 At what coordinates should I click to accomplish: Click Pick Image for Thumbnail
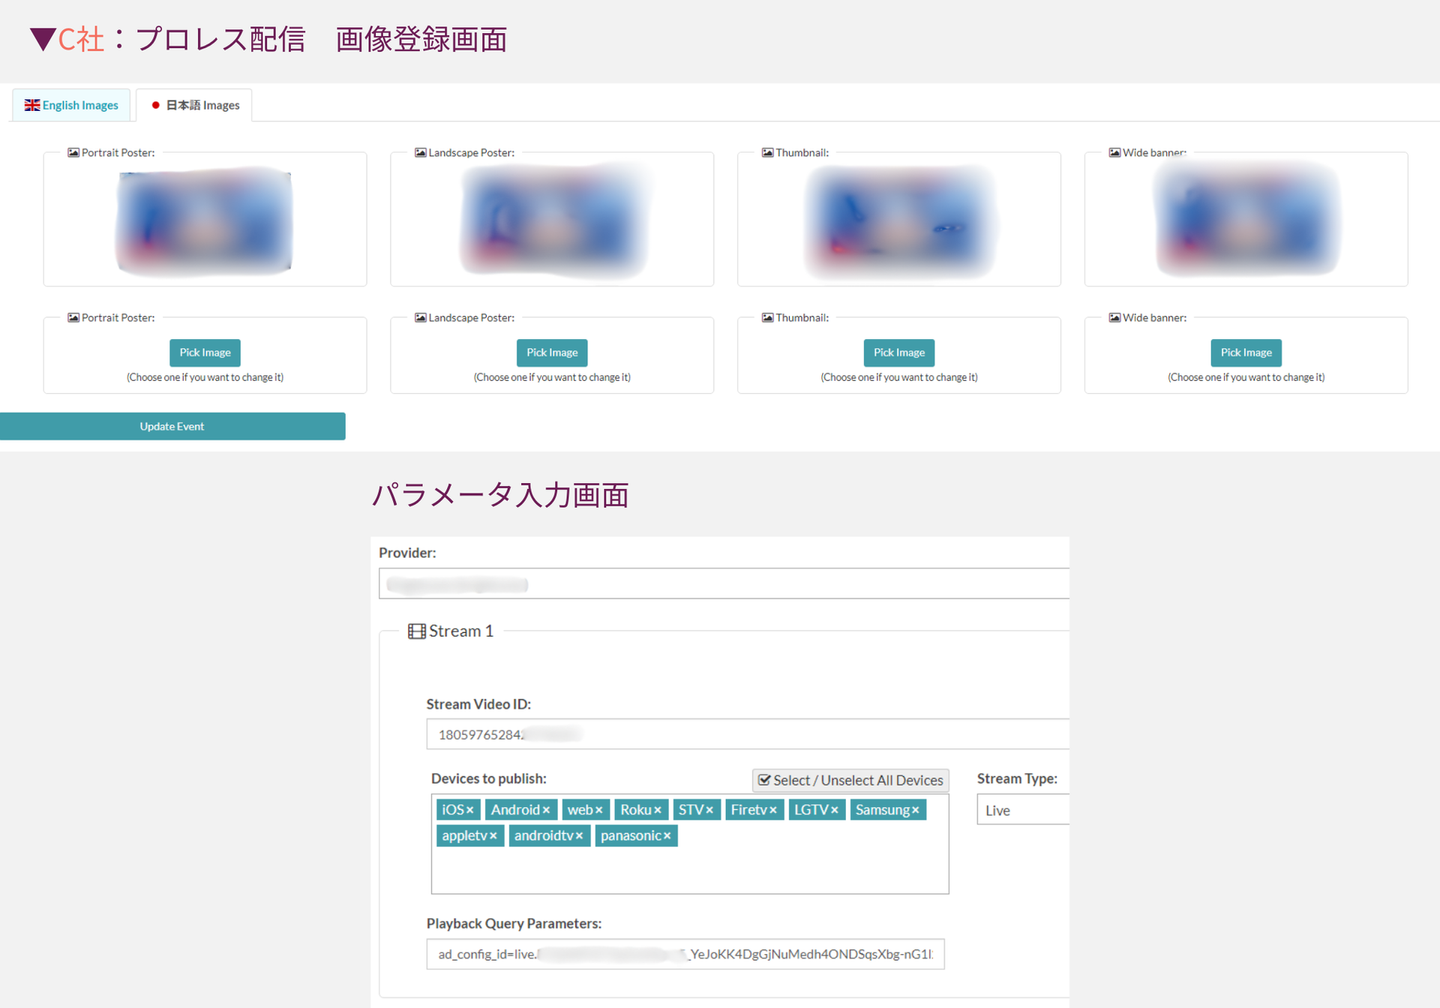(899, 353)
